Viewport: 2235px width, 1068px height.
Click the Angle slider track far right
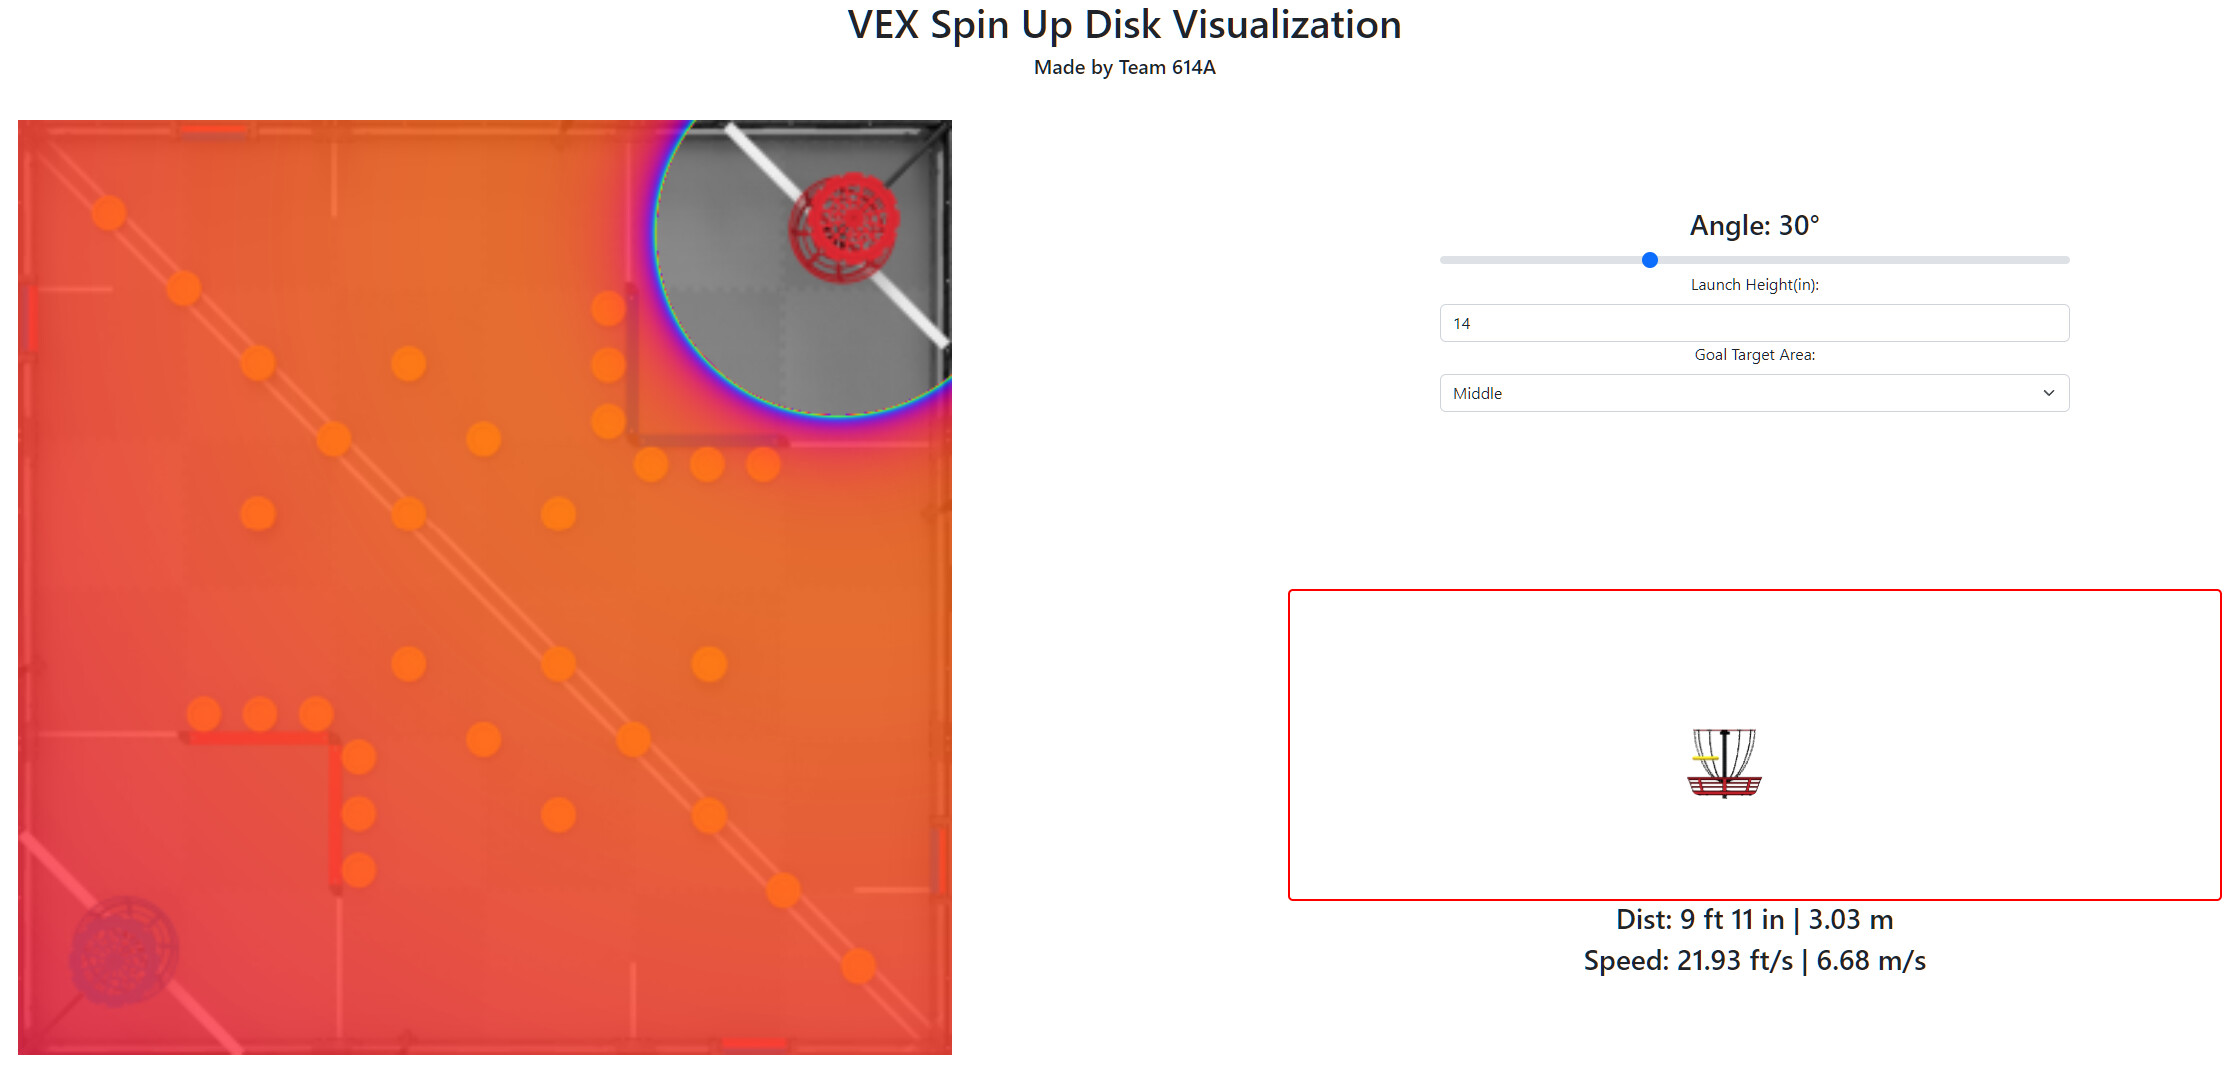[x=2060, y=260]
